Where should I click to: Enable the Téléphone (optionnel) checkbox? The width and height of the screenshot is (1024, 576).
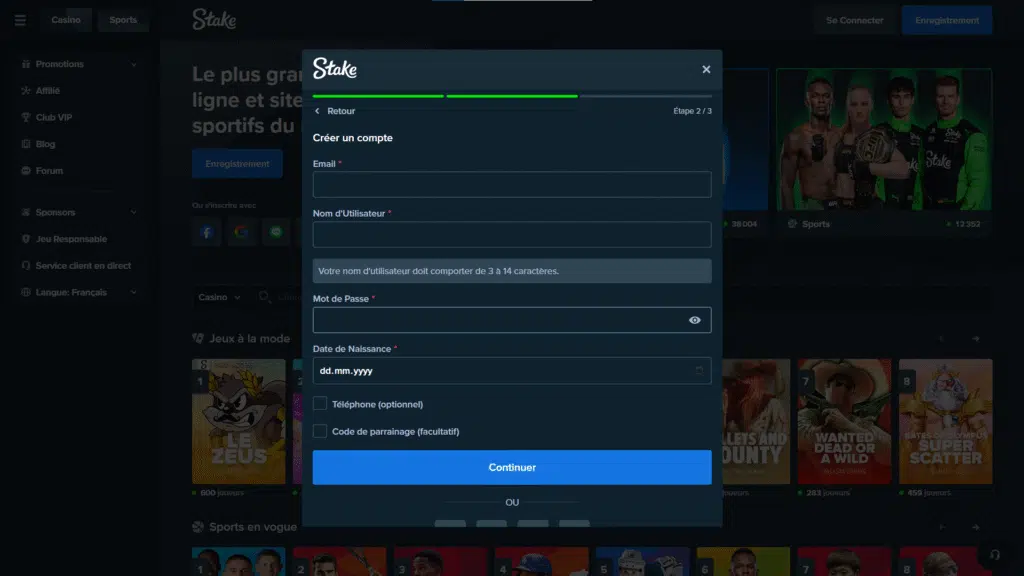tap(320, 404)
